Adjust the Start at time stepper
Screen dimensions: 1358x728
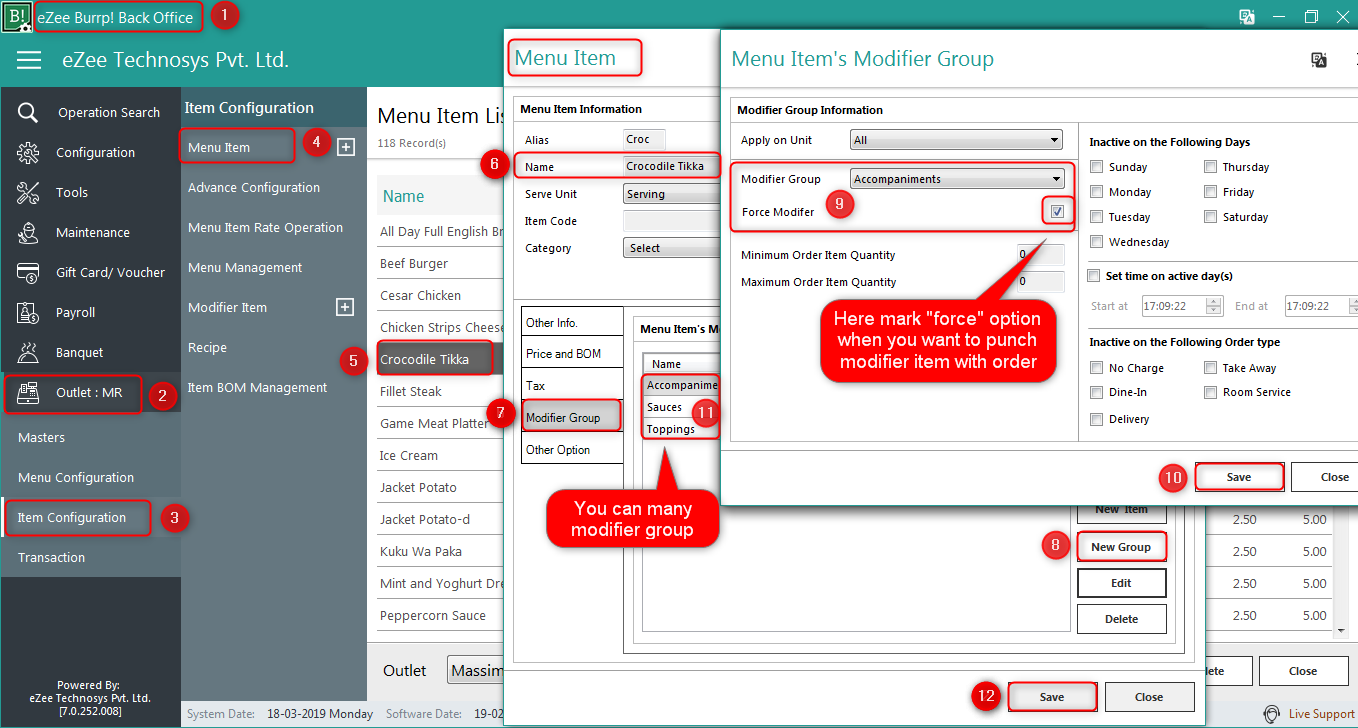1214,306
